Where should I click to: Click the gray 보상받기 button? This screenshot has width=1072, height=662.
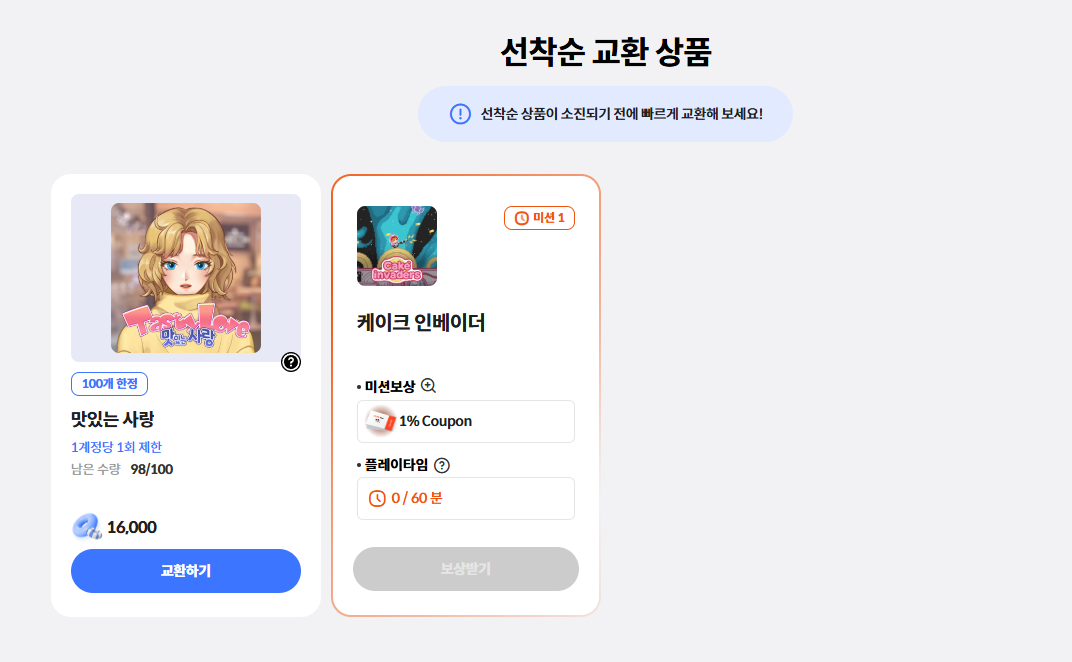click(x=466, y=569)
